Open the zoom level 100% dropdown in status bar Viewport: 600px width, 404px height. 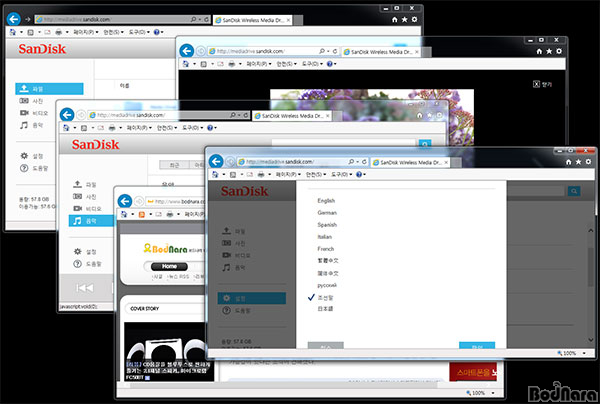pyautogui.click(x=568, y=354)
